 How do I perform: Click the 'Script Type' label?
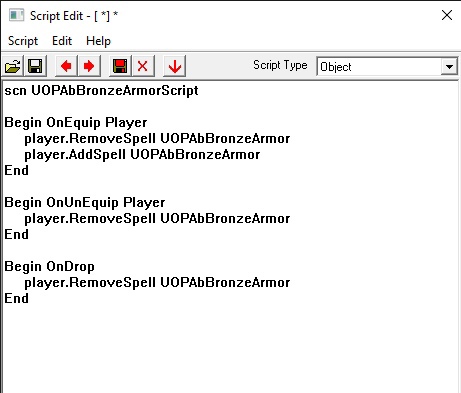coord(280,65)
